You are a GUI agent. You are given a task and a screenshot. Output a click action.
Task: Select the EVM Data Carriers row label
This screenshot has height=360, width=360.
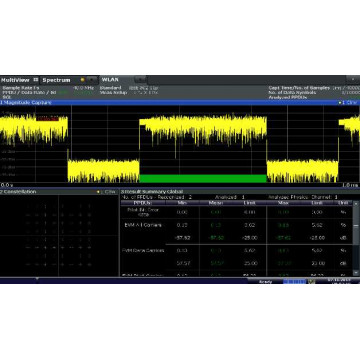[x=143, y=250]
